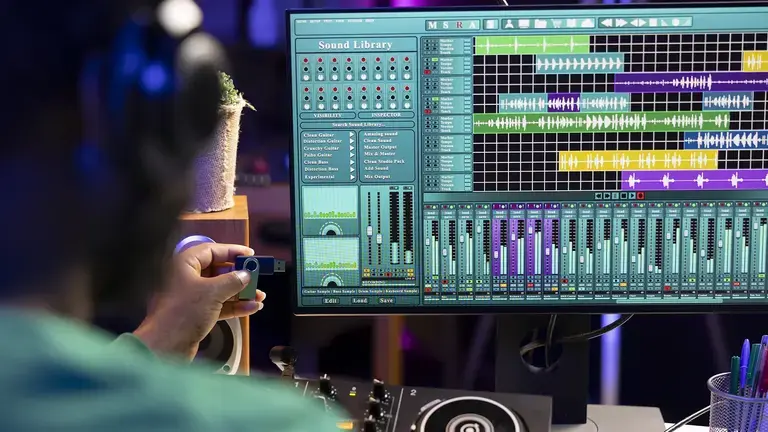Click the cloud icon in top toolbar
This screenshot has height=432, width=768.
pyautogui.click(x=587, y=24)
